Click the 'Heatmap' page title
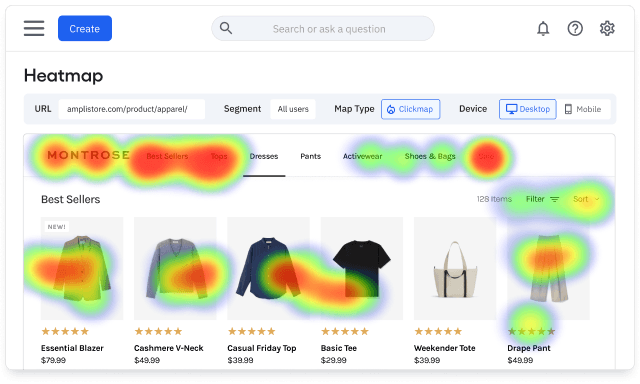 63,76
